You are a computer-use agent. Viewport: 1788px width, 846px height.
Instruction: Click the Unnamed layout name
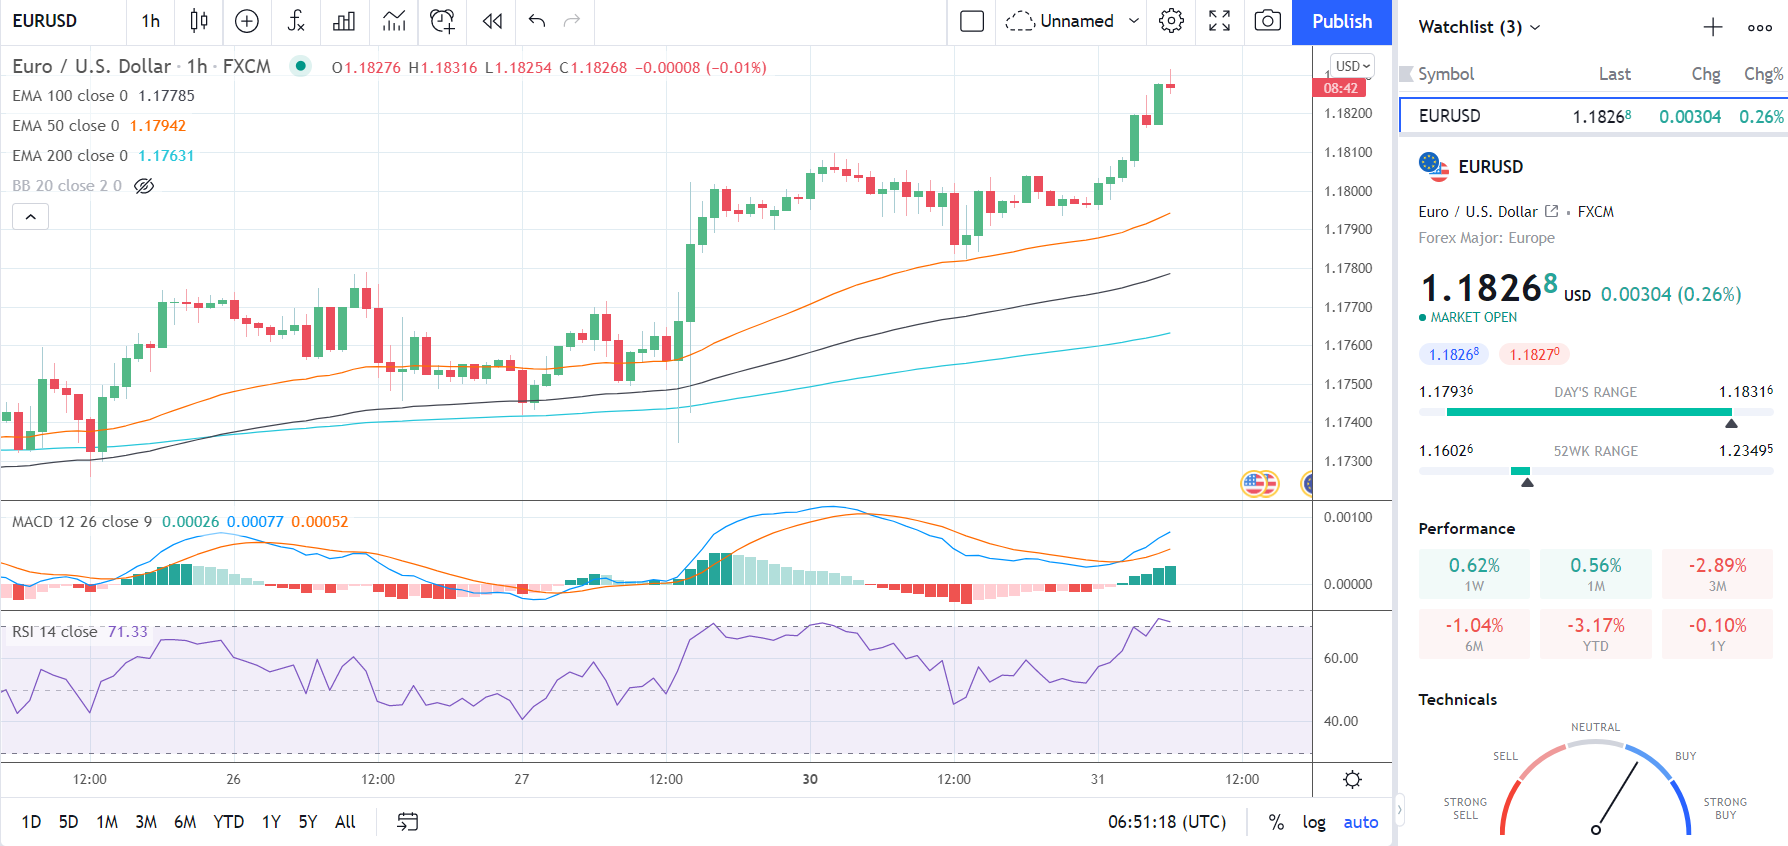[1077, 21]
